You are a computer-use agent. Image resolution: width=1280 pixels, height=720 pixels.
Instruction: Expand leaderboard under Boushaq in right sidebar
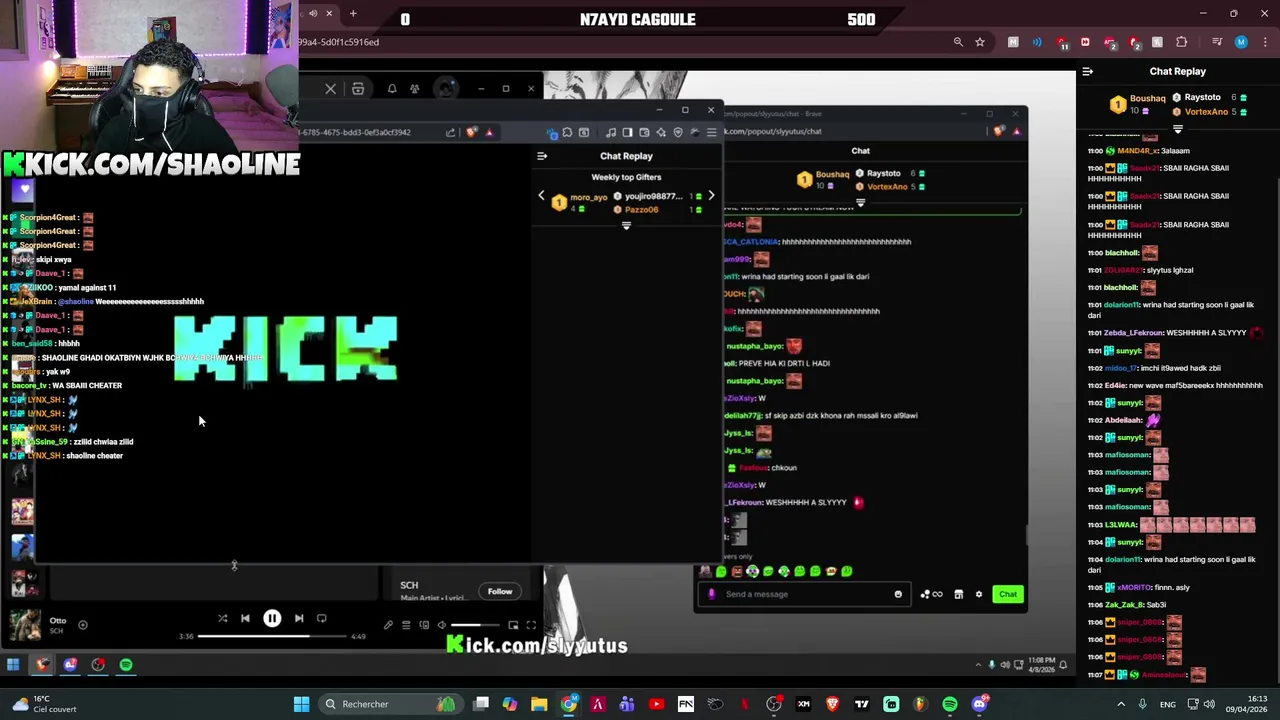(x=1177, y=130)
